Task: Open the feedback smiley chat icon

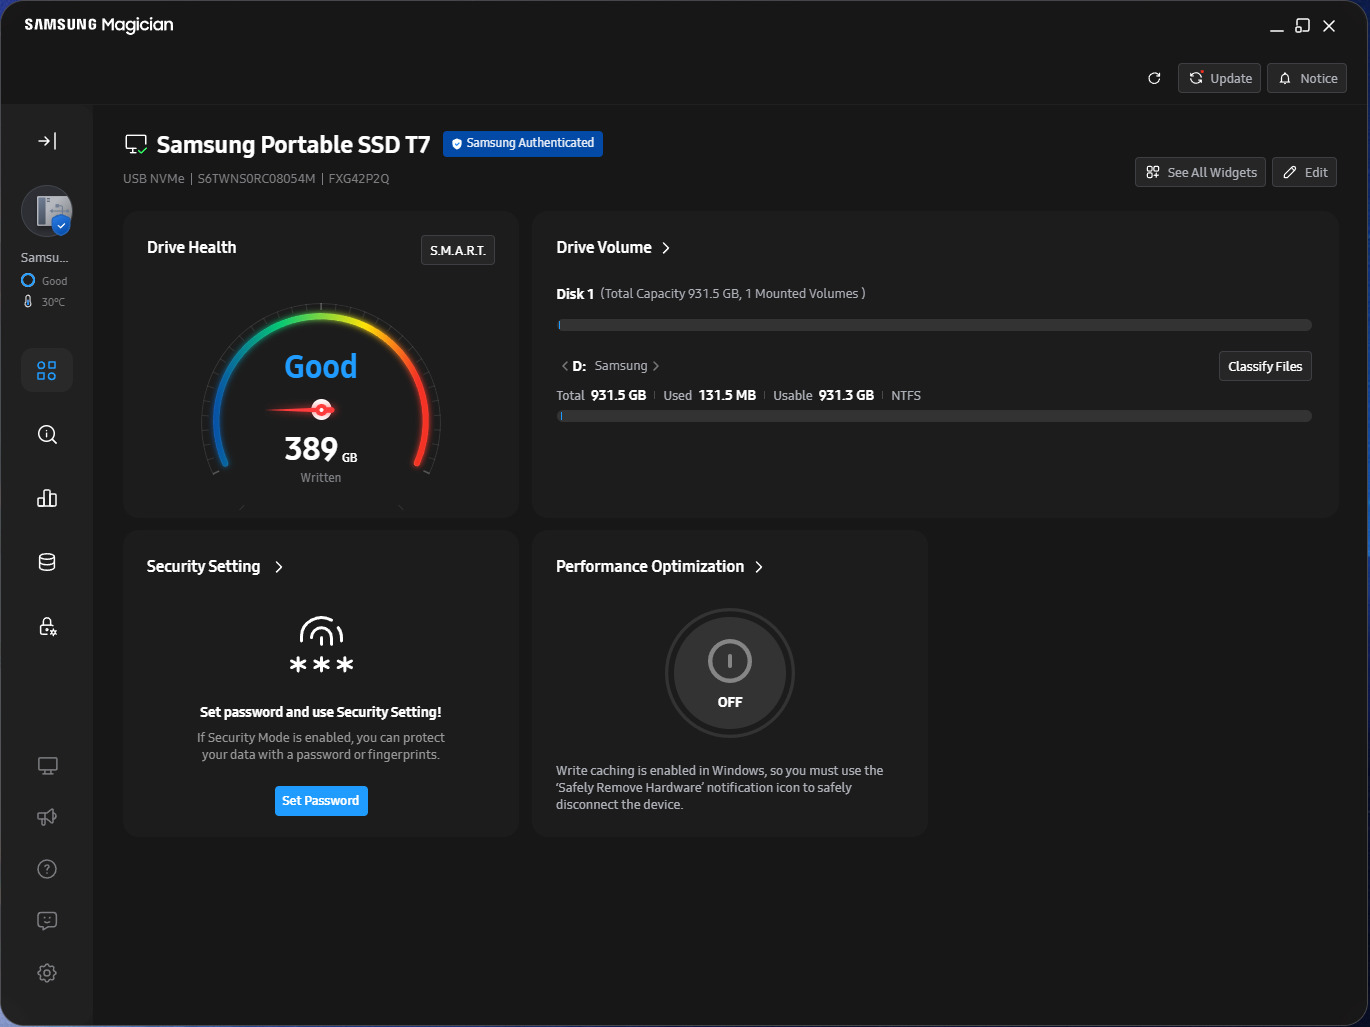Action: coord(47,921)
